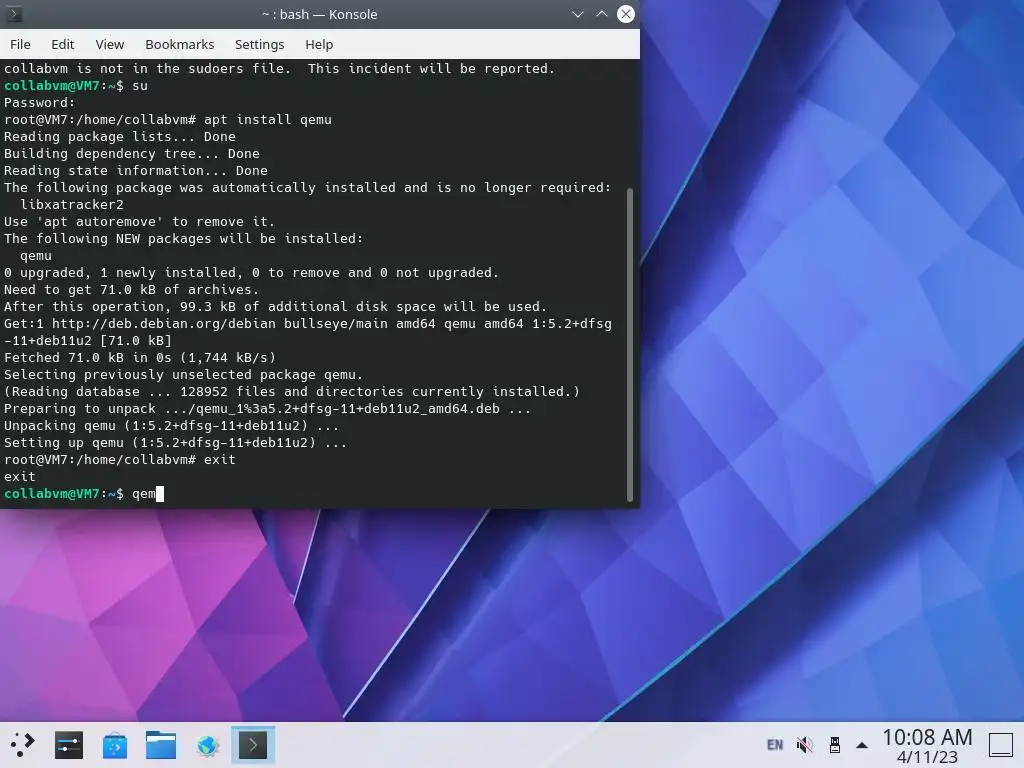Open the Bookmarks menu
The width and height of the screenshot is (1024, 768).
[180, 44]
